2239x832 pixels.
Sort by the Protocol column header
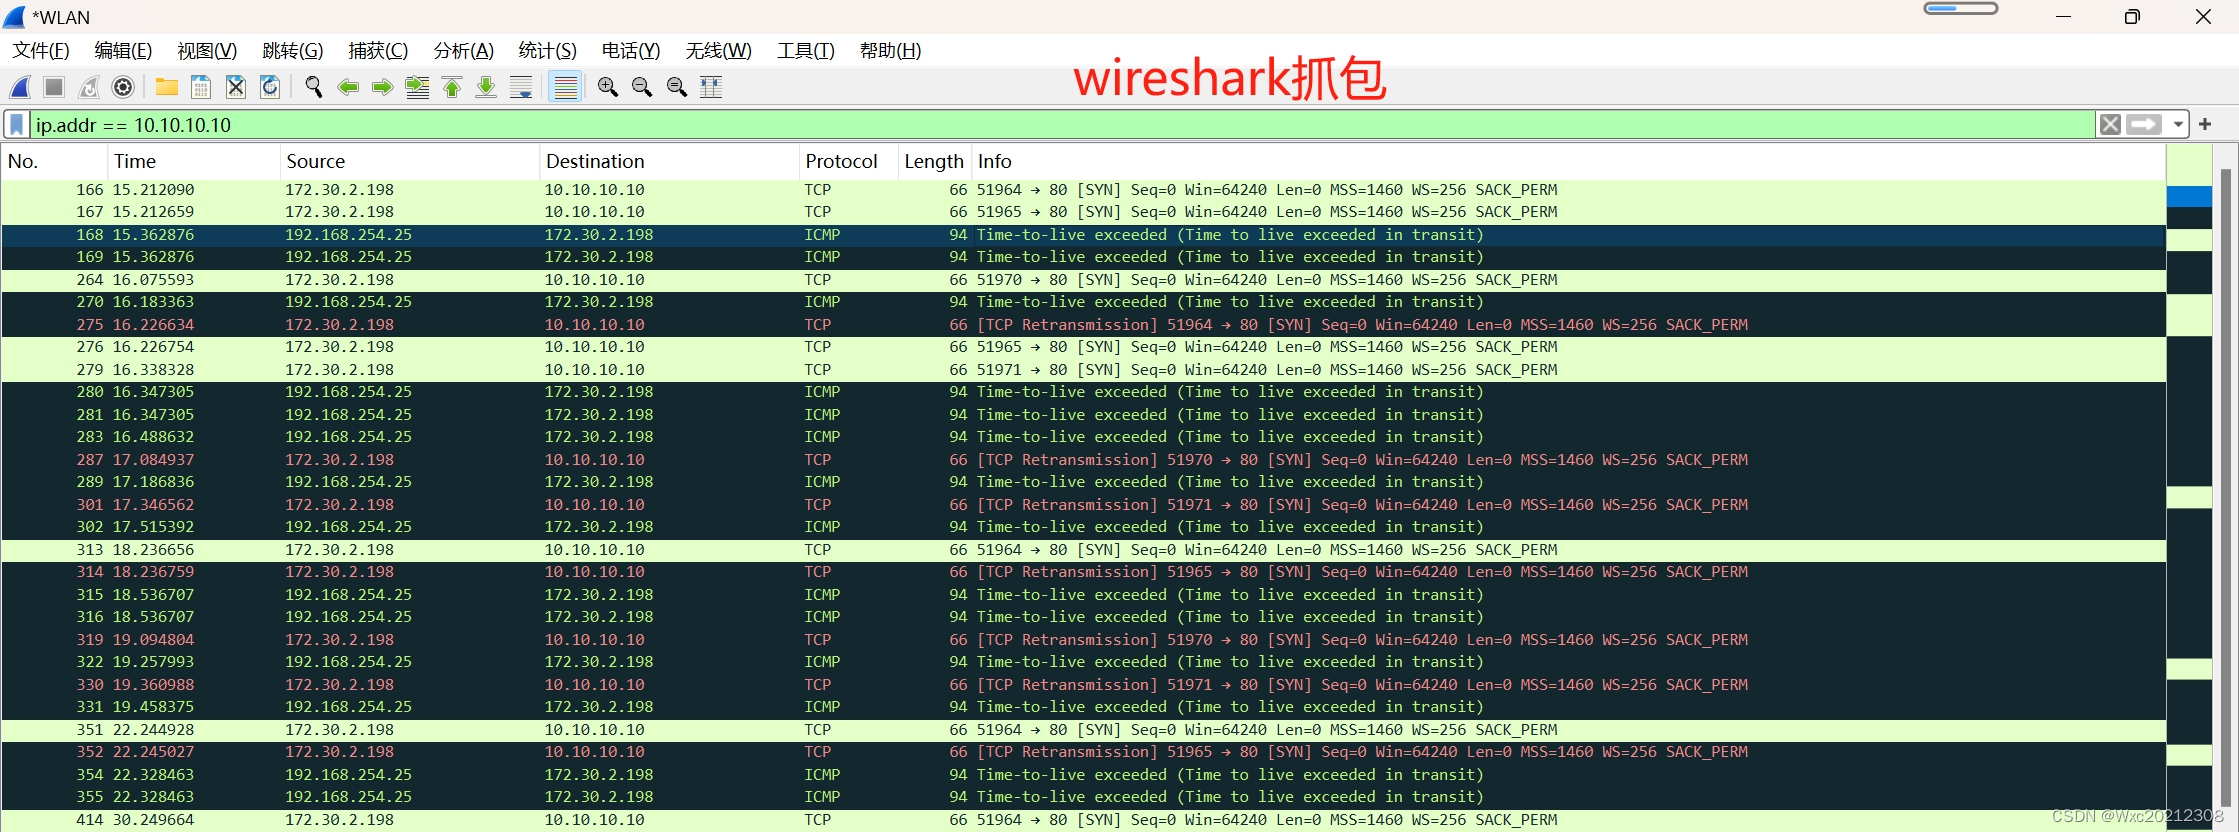[x=848, y=161]
